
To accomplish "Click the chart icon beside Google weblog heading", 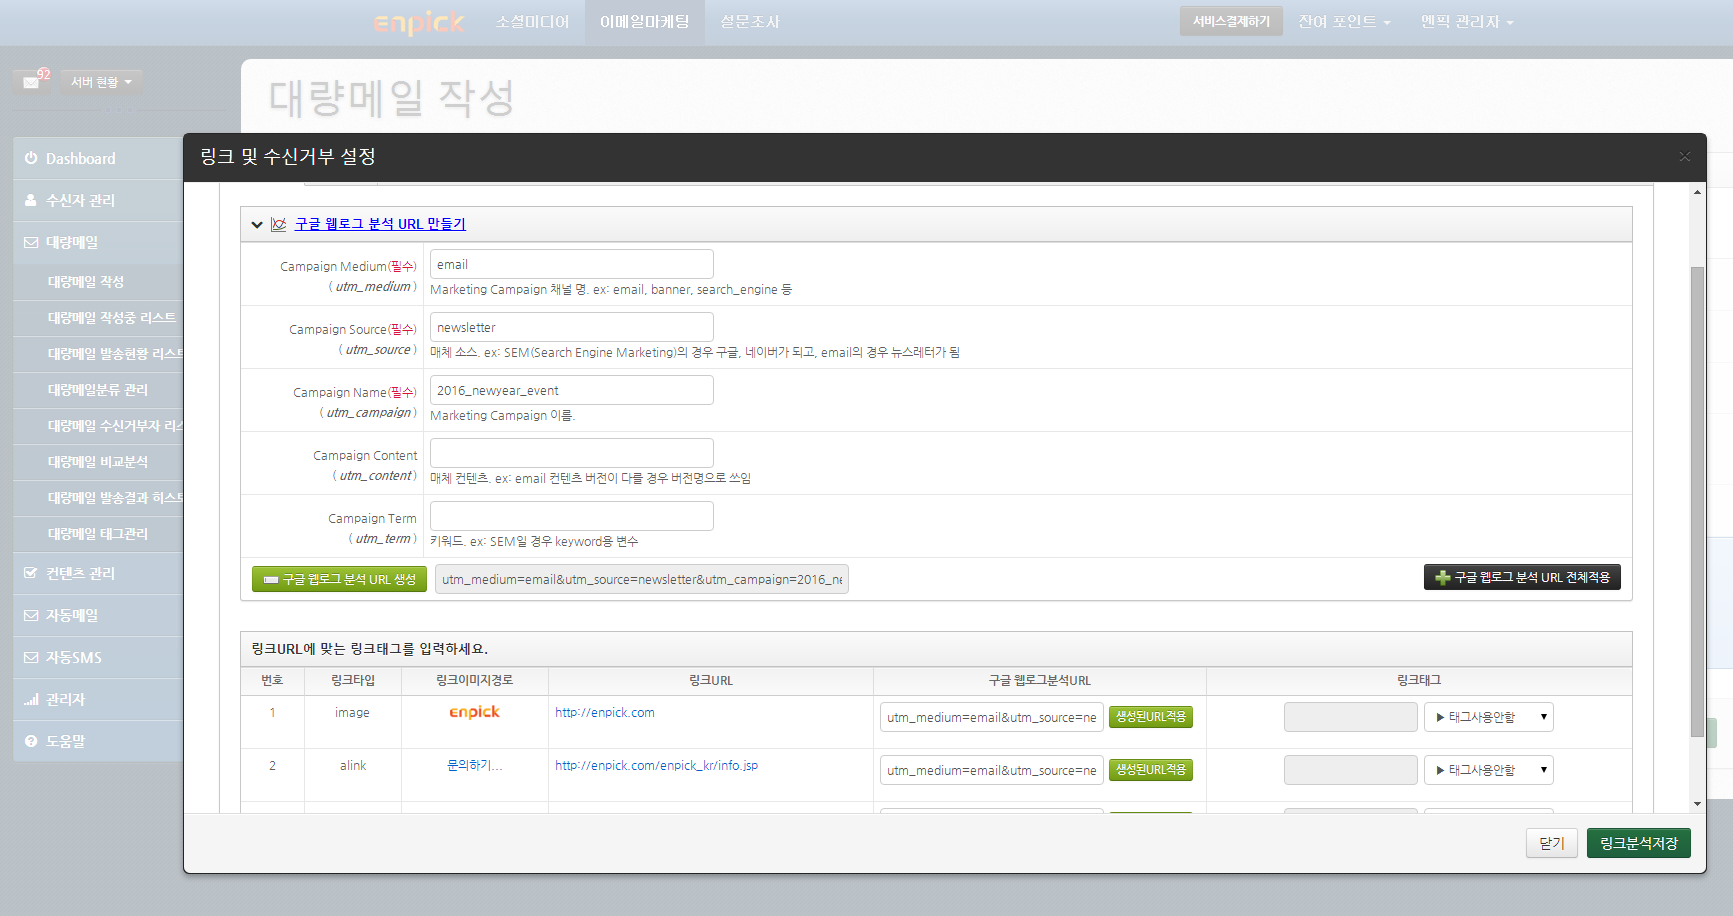I will (x=279, y=224).
